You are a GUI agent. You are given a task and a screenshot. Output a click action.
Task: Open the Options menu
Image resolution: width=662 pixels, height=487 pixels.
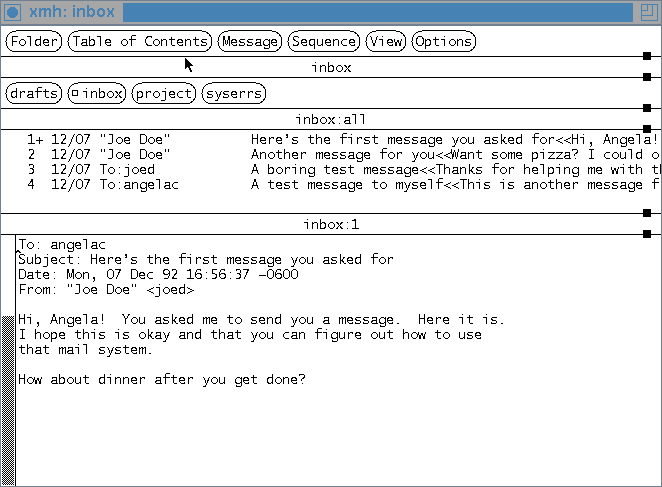[x=443, y=41]
